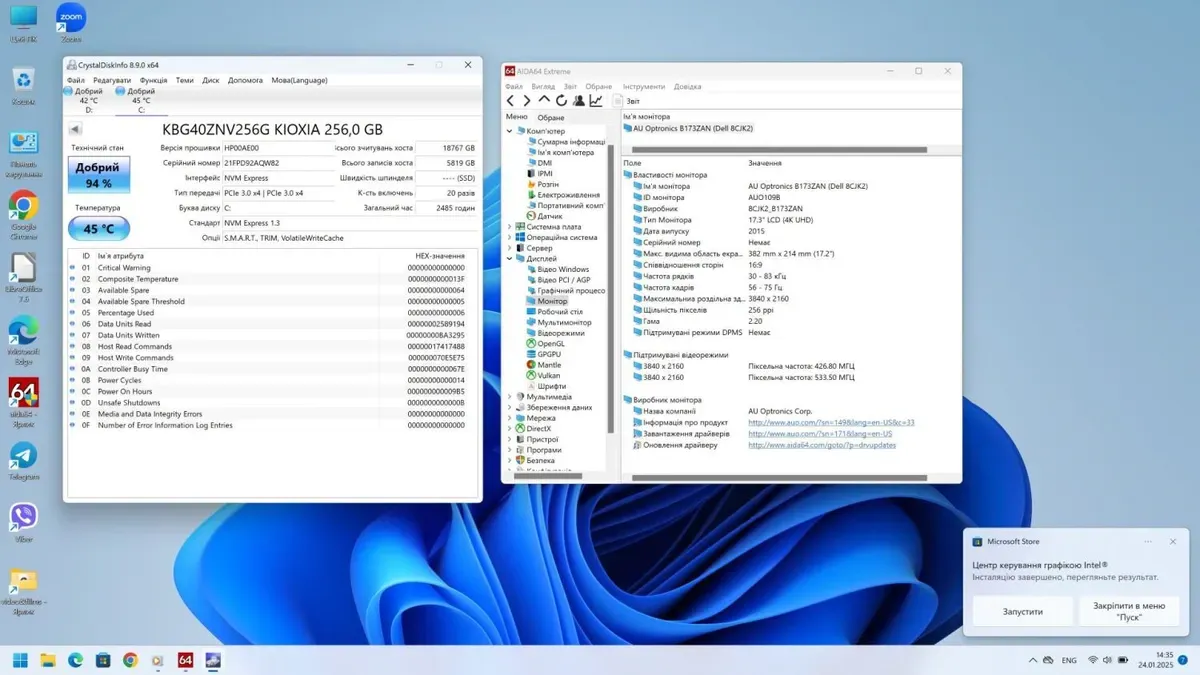
Task: Click the AIDA64 user toolbar icon
Action: click(578, 101)
